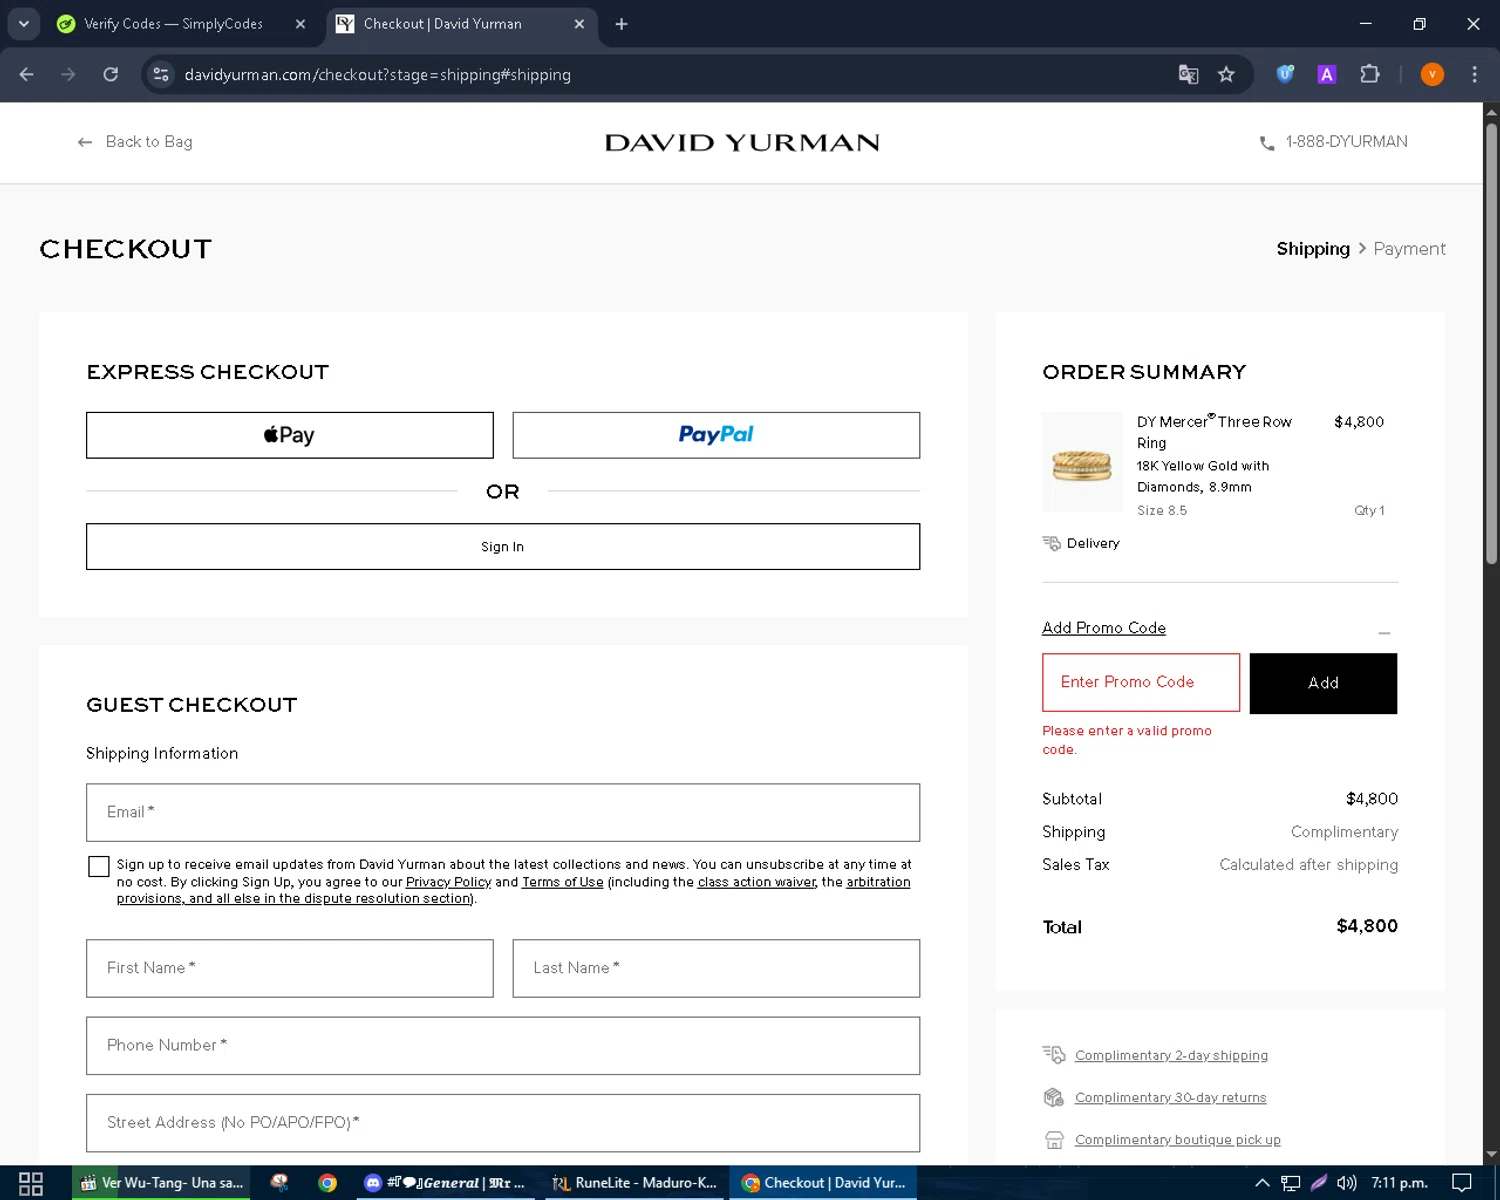Close the Checkout David Yurman tab
Viewport: 1500px width, 1200px height.
point(579,24)
